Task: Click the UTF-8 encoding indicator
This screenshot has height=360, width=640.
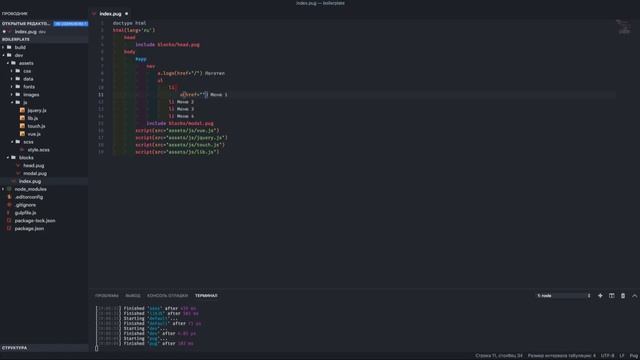Action: pyautogui.click(x=607, y=356)
